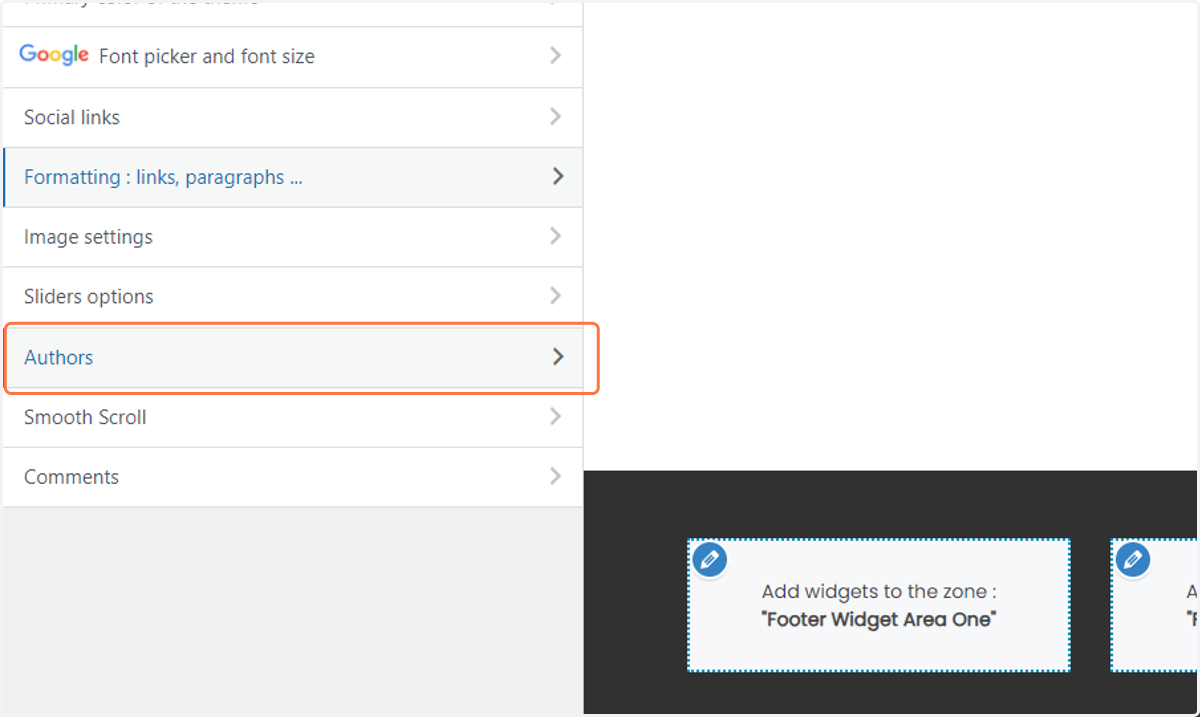Click pencil edit icon on second footer widget
This screenshot has height=717, width=1200.
1133,559
